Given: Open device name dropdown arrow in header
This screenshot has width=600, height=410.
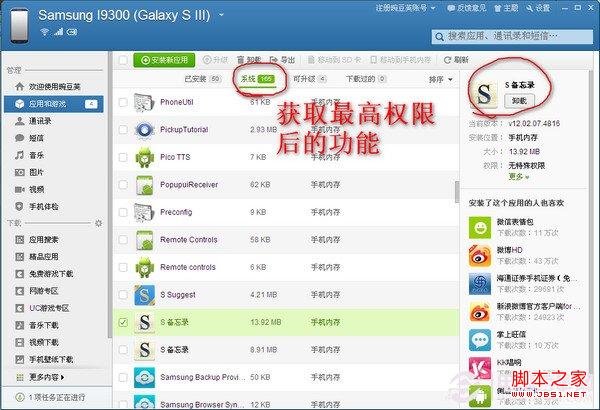Looking at the screenshot, I should [x=221, y=15].
